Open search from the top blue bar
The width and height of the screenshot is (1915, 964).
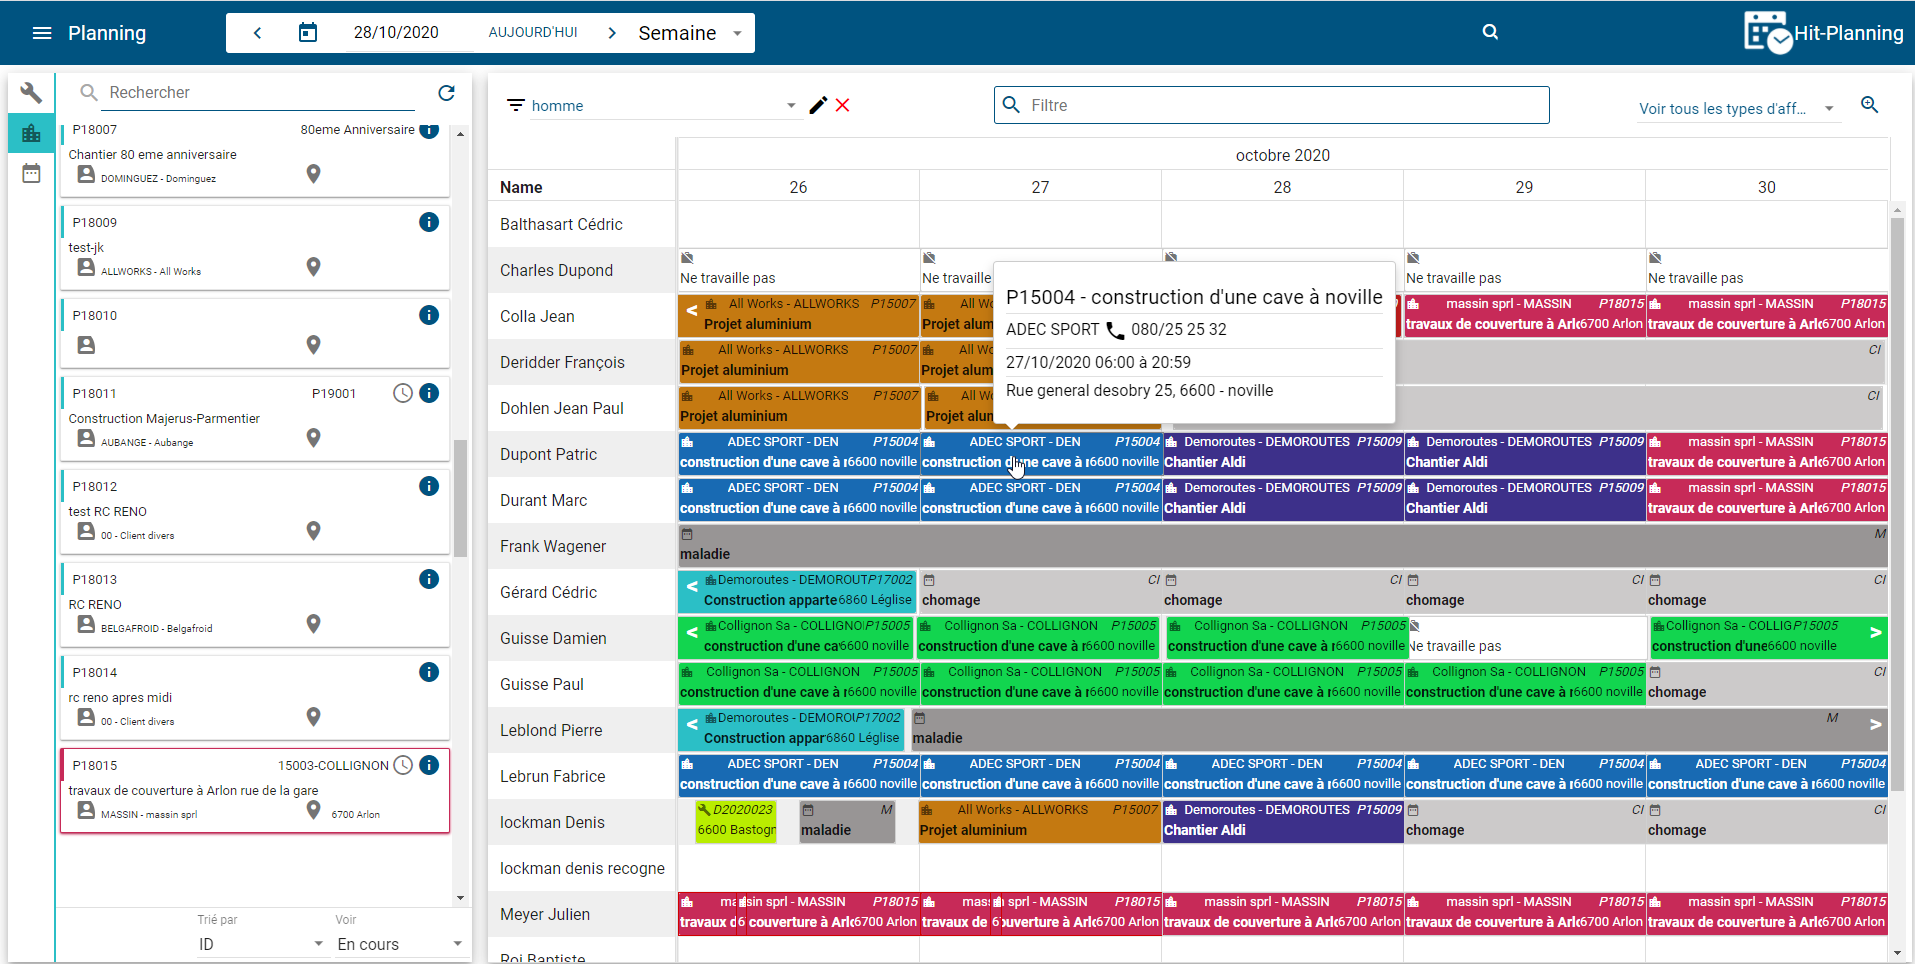(x=1489, y=31)
